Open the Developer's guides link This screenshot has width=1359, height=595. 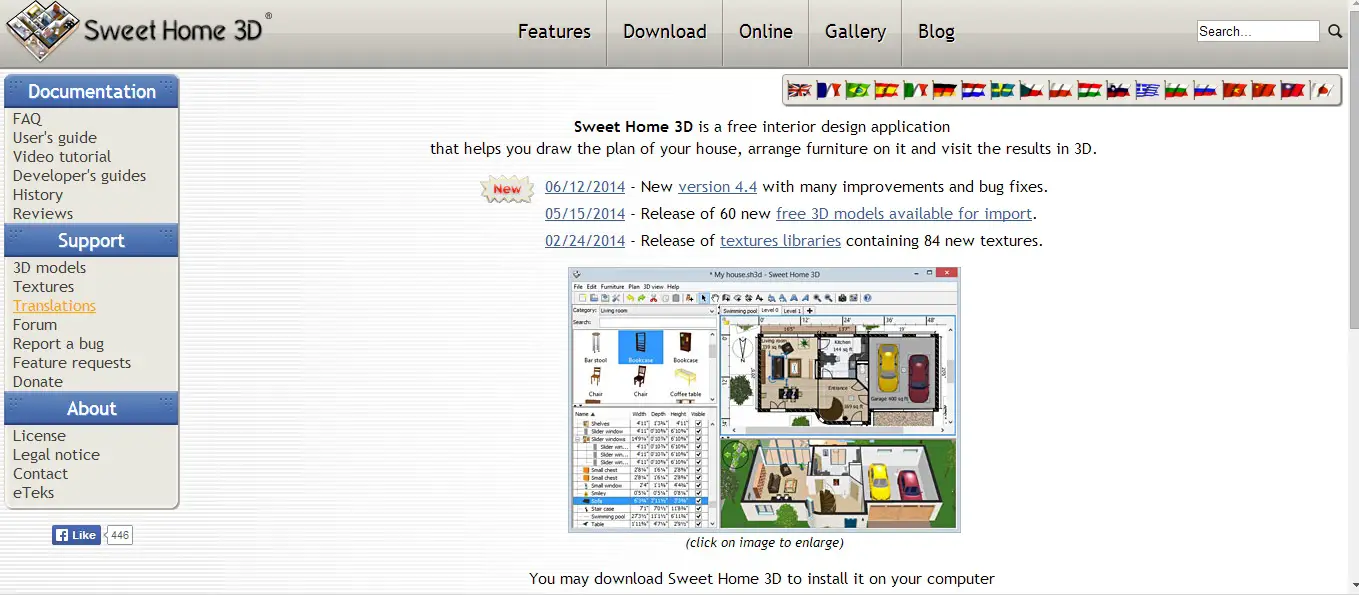click(x=79, y=176)
